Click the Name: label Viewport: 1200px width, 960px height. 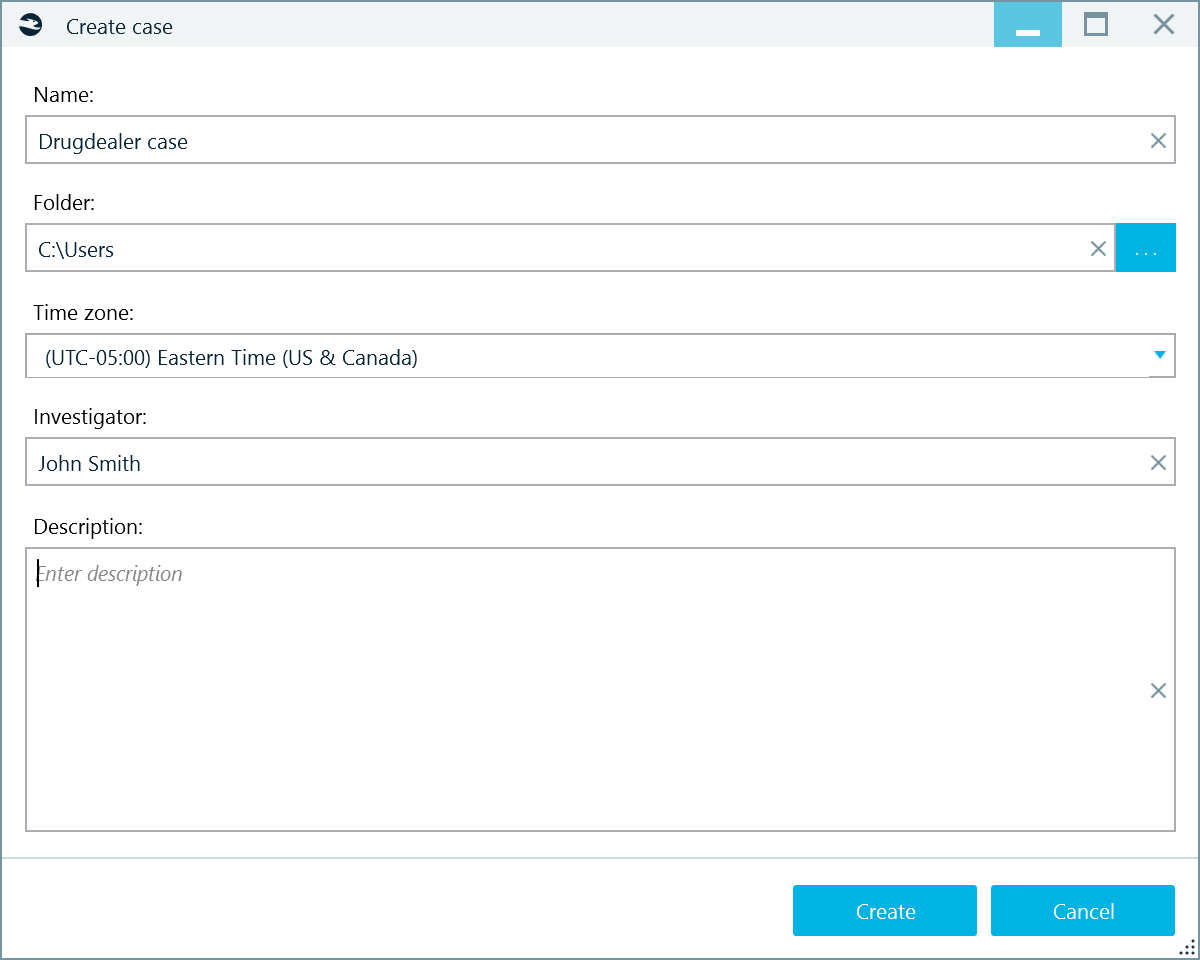click(63, 95)
